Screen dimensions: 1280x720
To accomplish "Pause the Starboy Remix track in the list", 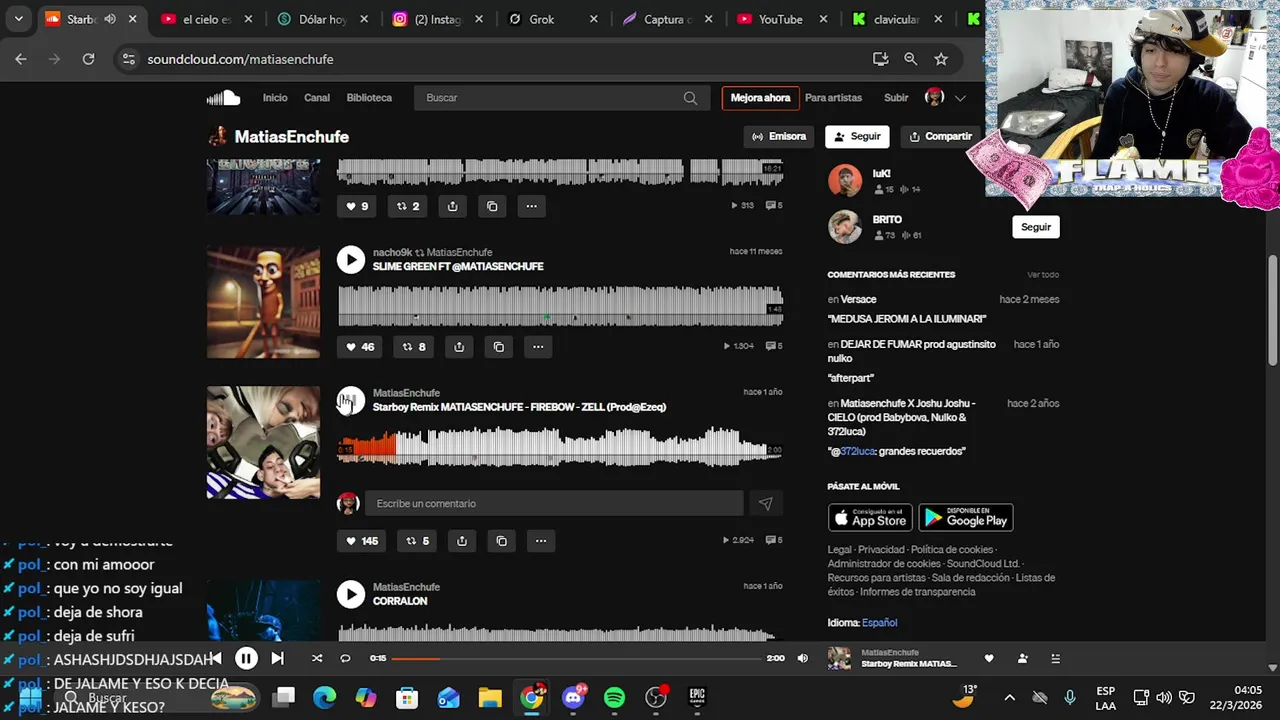I will [351, 400].
